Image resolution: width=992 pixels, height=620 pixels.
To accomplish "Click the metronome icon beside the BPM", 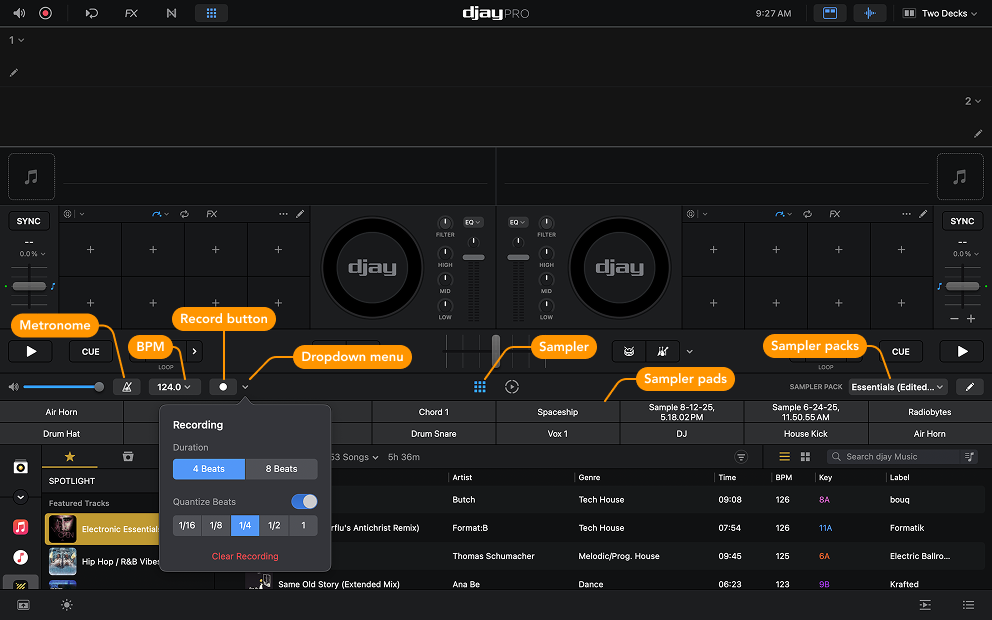I will point(127,386).
